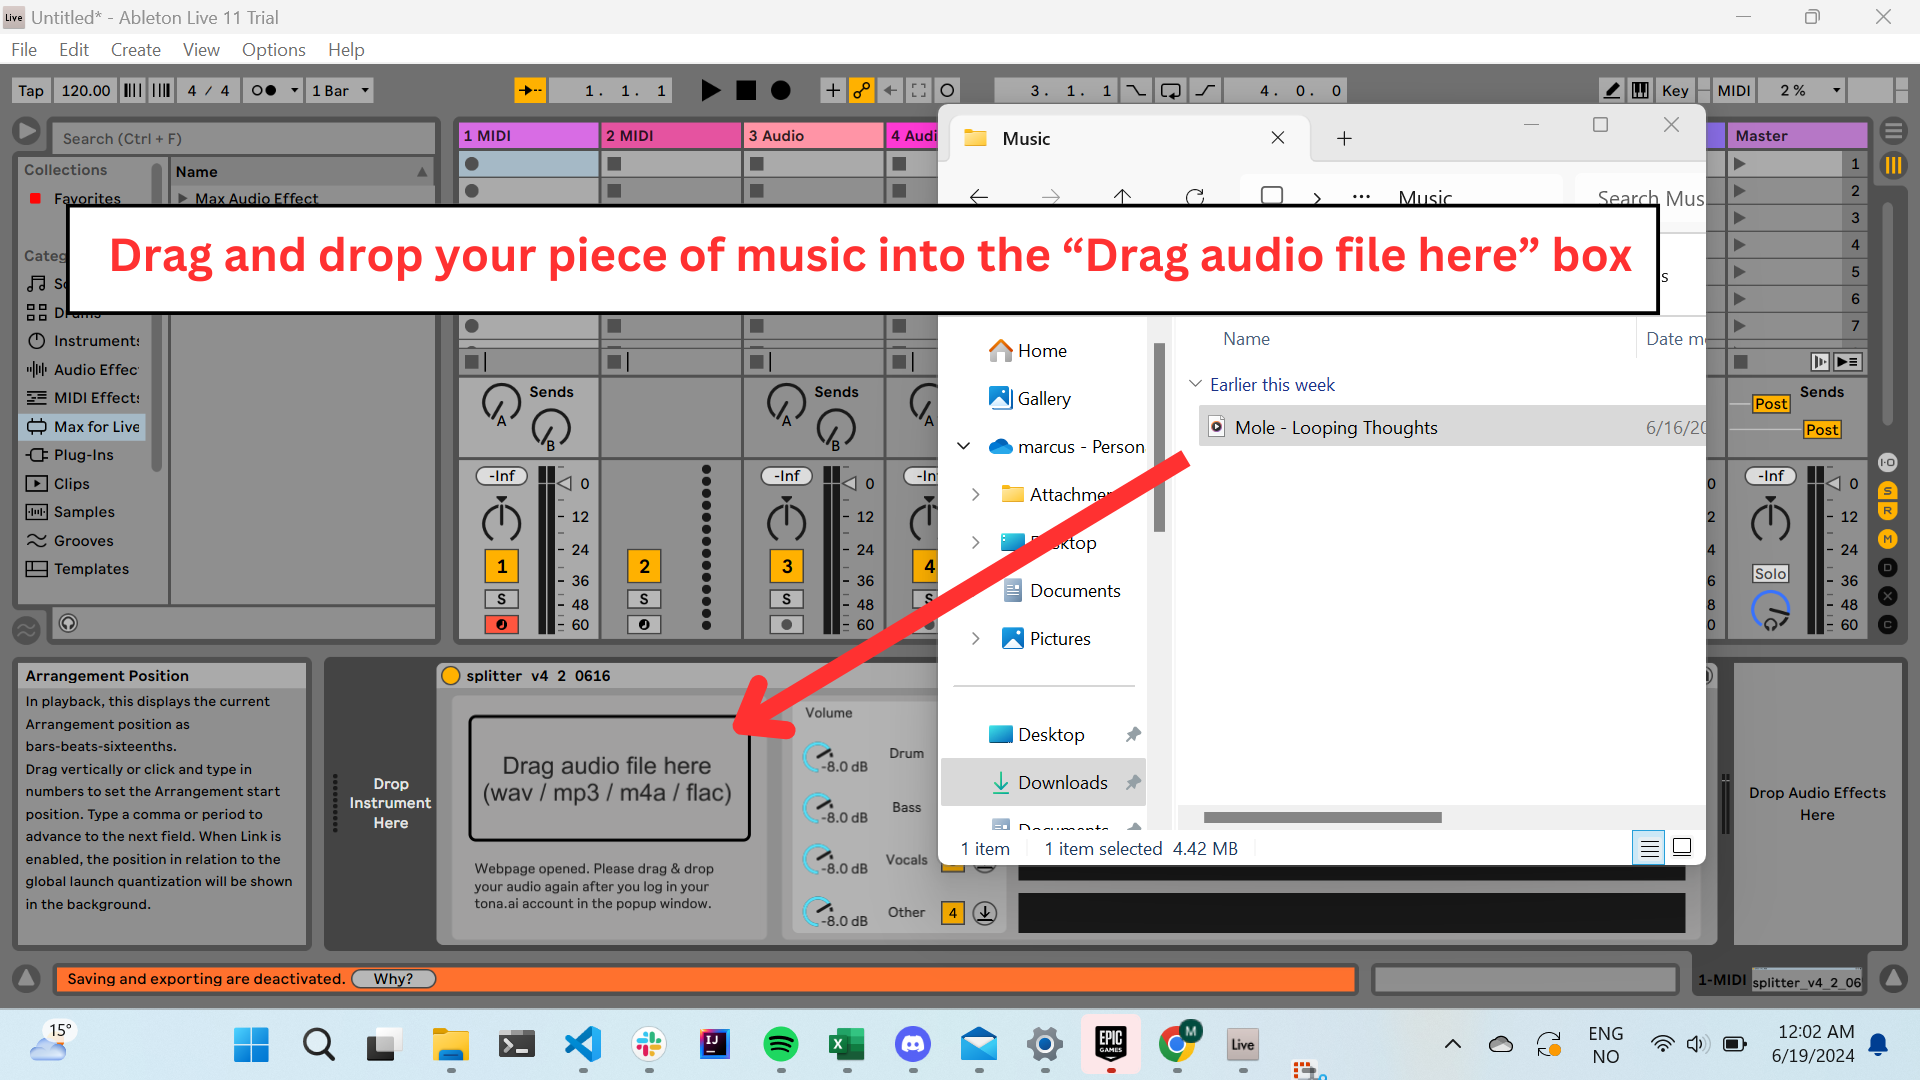Select Max for Live category
This screenshot has height=1080, width=1920.
point(84,427)
